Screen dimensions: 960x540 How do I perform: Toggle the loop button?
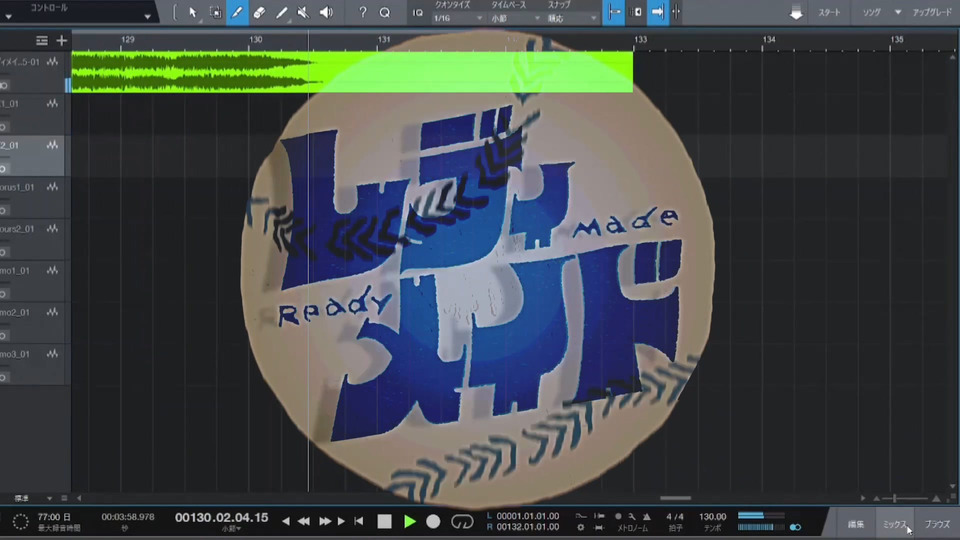coord(462,522)
